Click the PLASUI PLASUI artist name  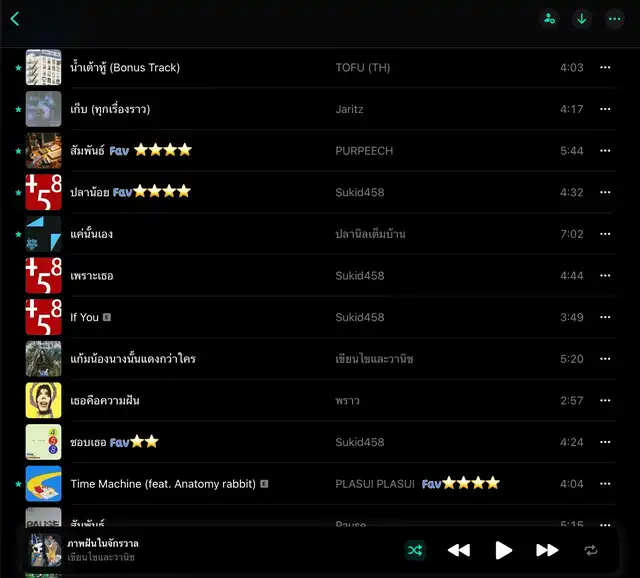tap(375, 484)
